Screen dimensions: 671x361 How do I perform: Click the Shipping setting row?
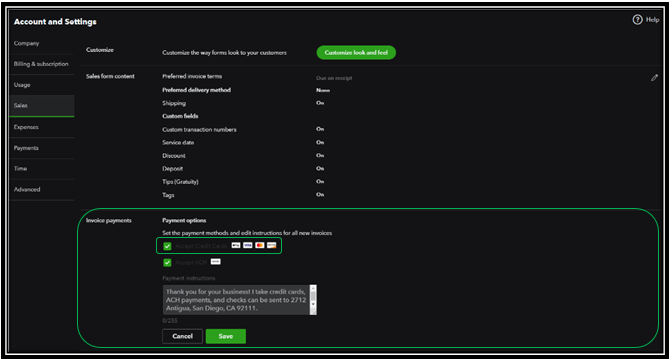(x=174, y=103)
